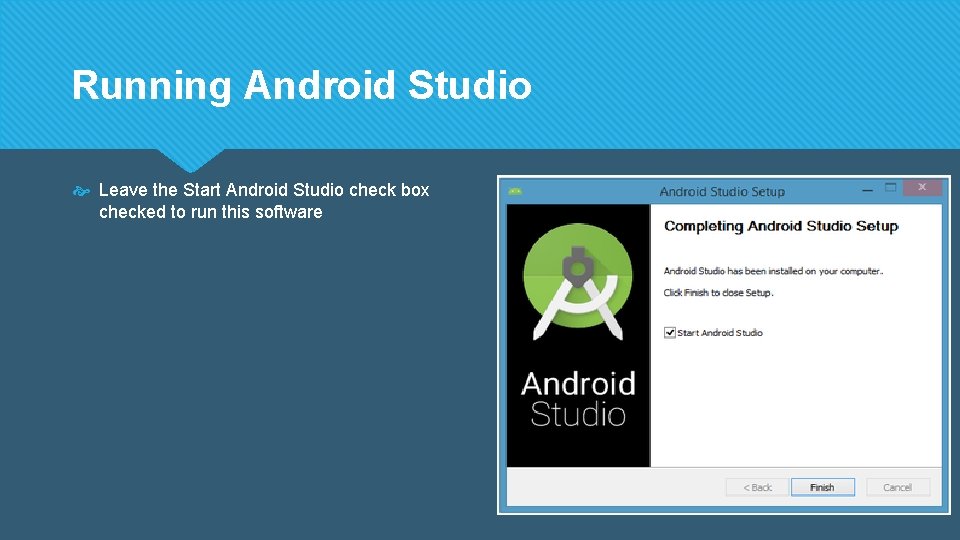Maximize the Android Studio Setup window

tap(891, 188)
